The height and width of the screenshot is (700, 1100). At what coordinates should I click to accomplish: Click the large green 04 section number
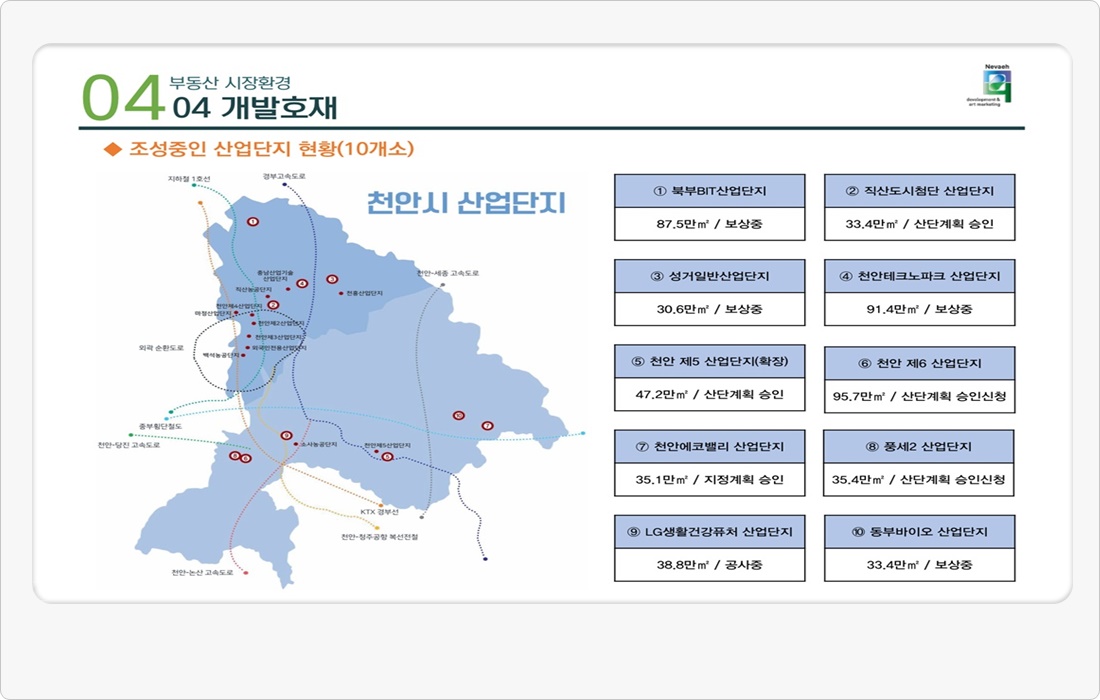pyautogui.click(x=122, y=97)
